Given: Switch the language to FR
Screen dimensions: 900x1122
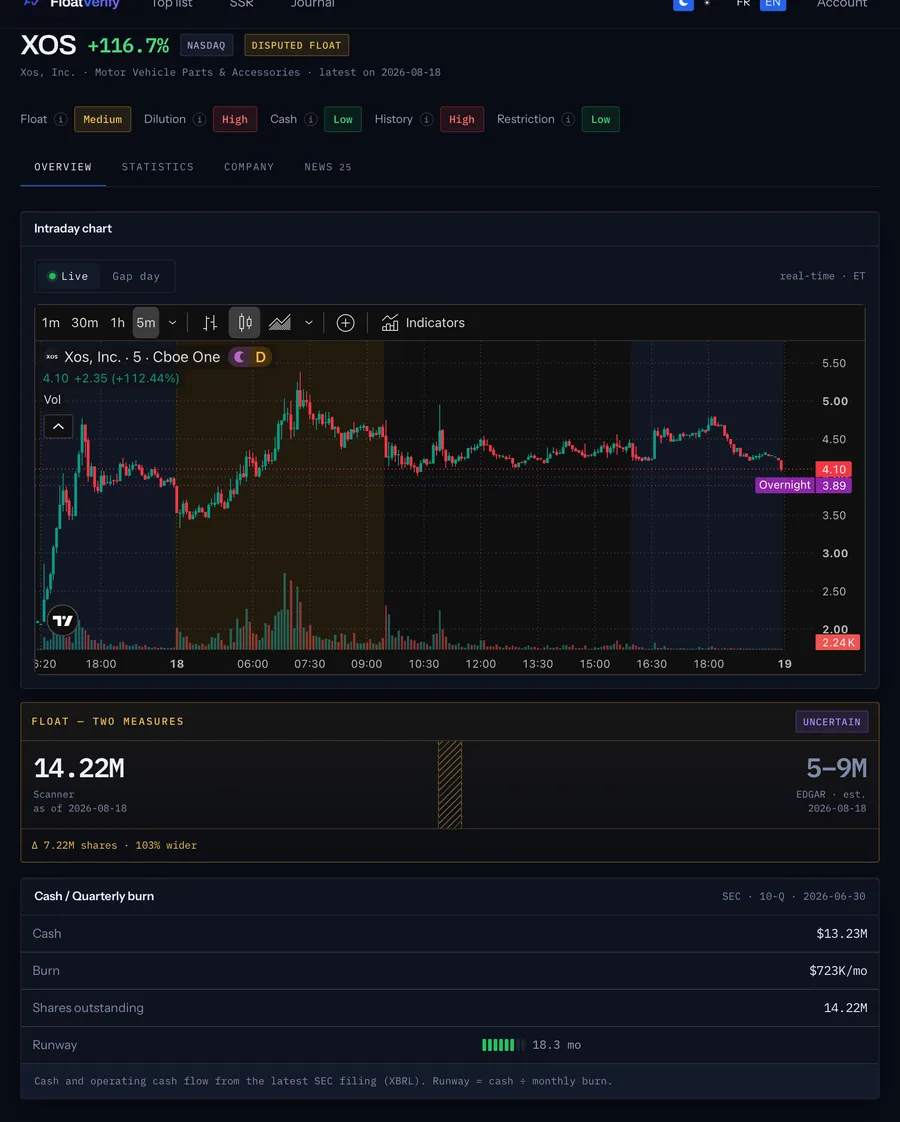Looking at the screenshot, I should 743,4.
